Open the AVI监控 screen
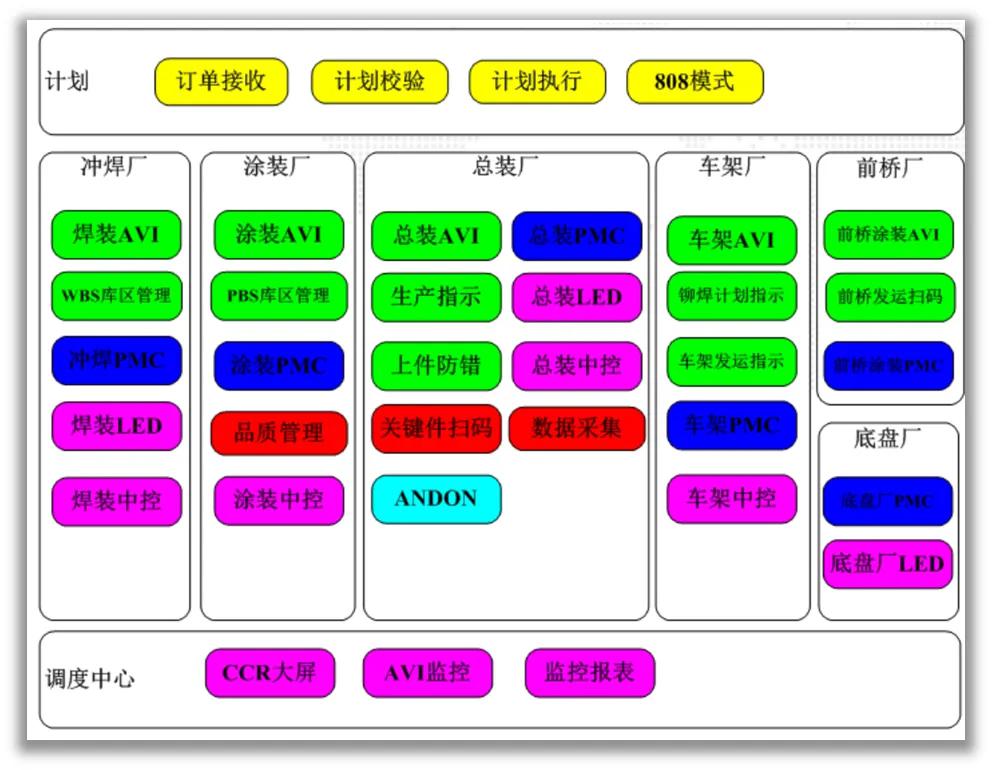Screen dimensions: 992x770 [x=428, y=672]
